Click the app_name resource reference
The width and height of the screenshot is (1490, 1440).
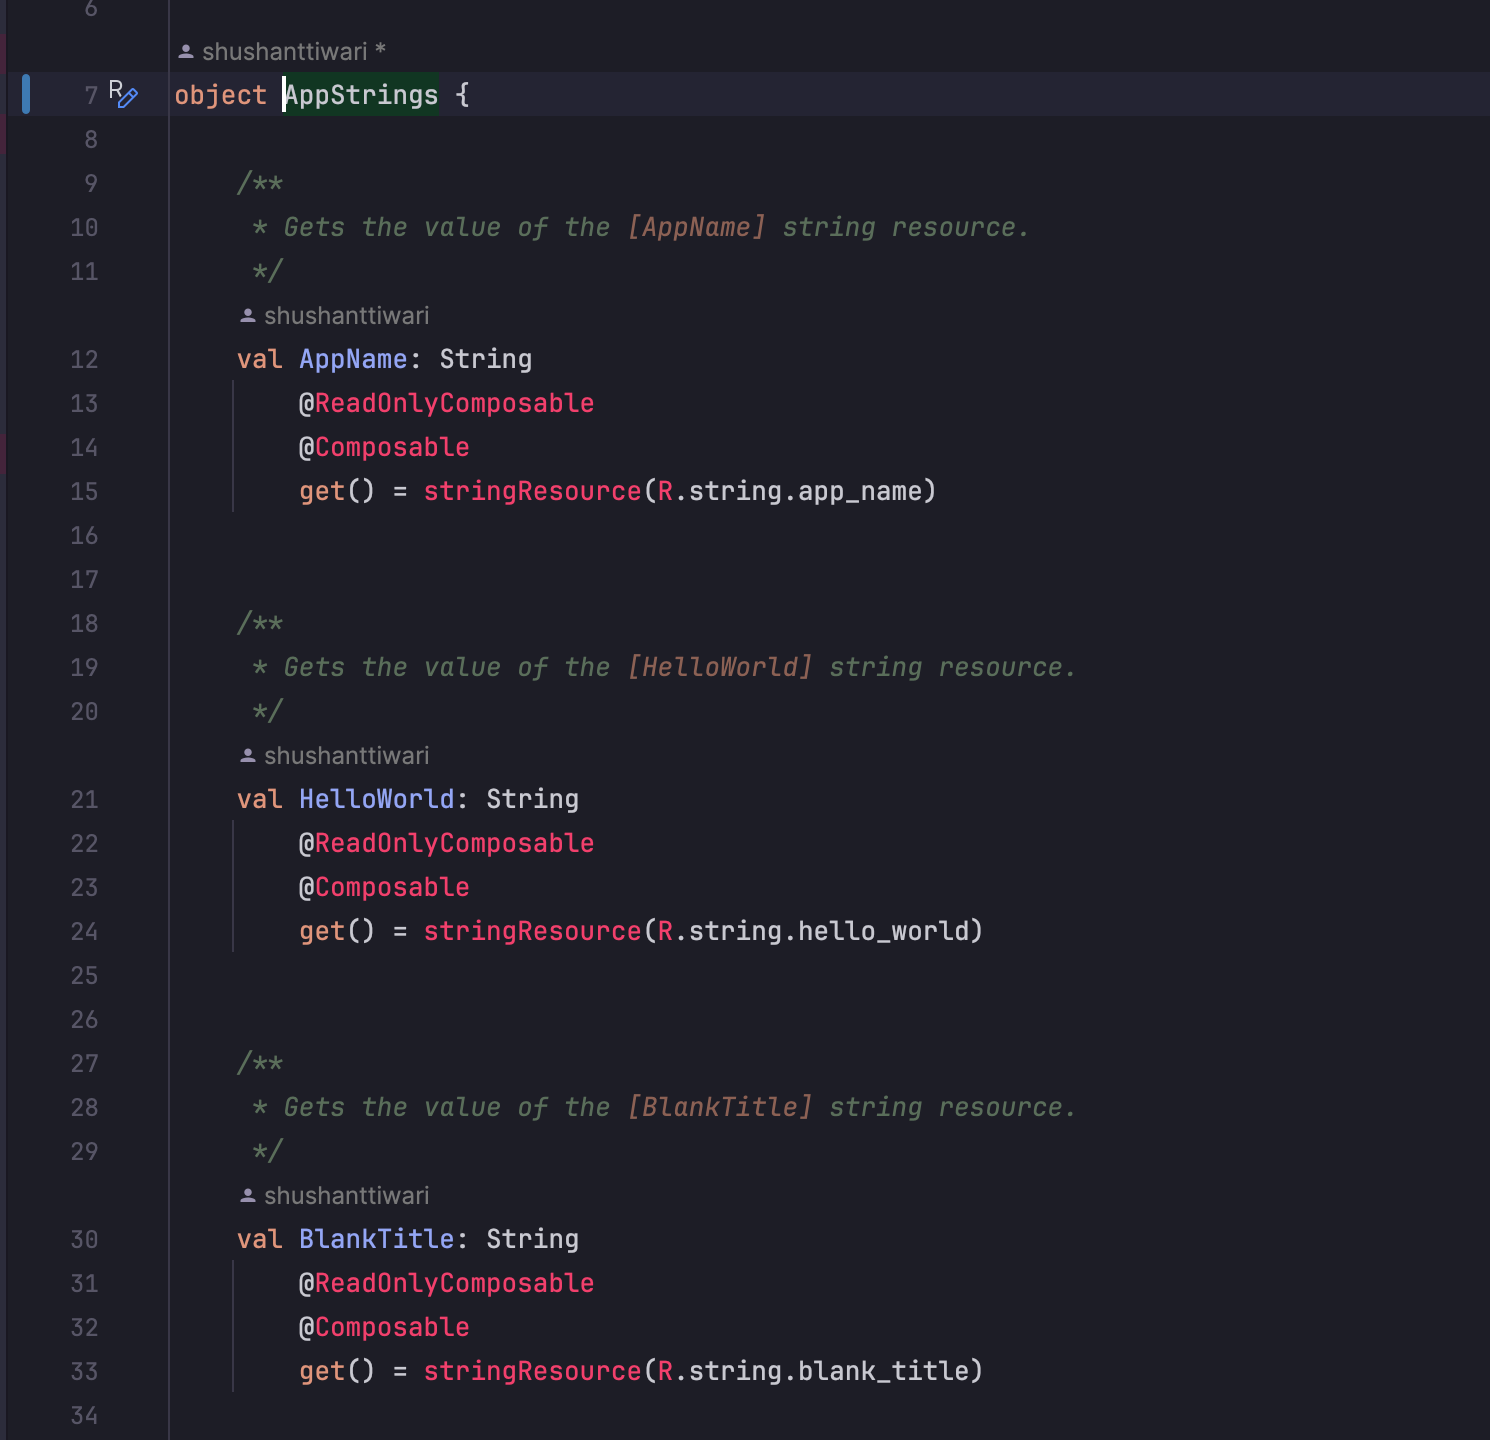860,491
